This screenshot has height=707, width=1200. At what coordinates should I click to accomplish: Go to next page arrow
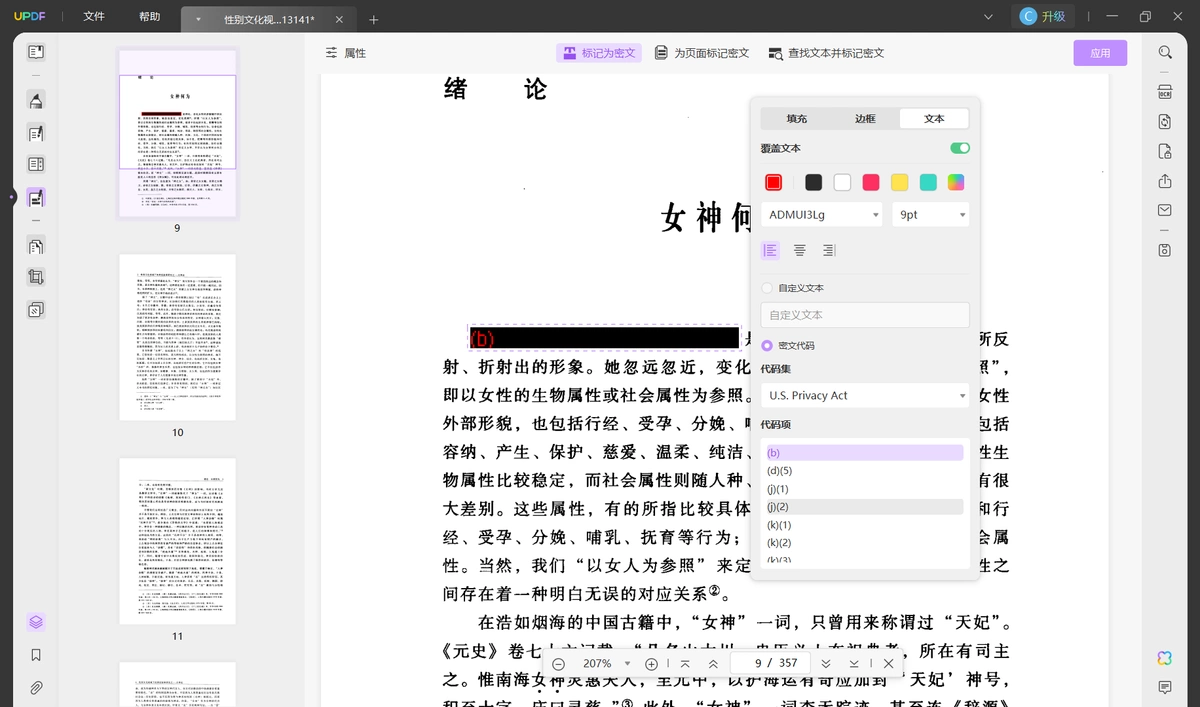coord(826,664)
